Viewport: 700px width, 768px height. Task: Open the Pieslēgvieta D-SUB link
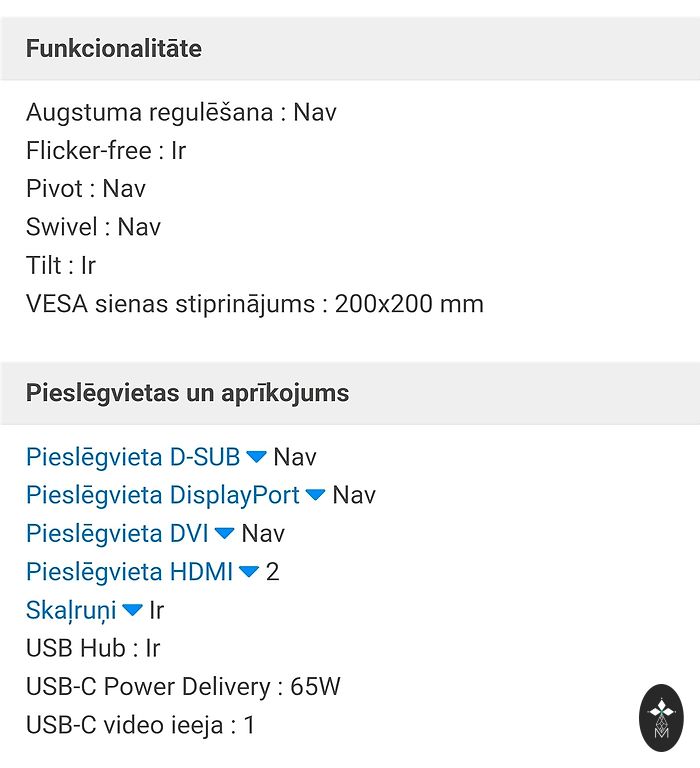133,457
